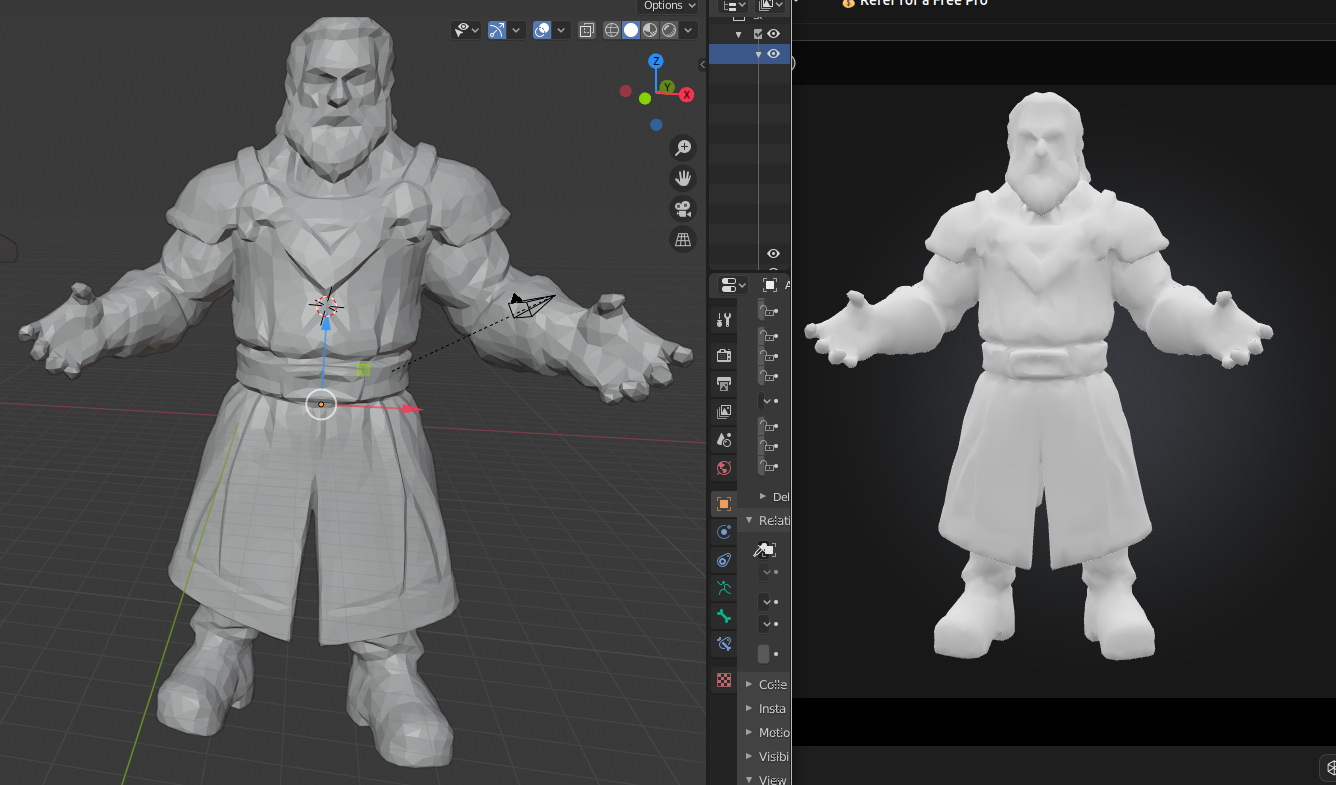Open the overlays settings dropdown arrow
This screenshot has height=785, width=1336.
(561, 30)
